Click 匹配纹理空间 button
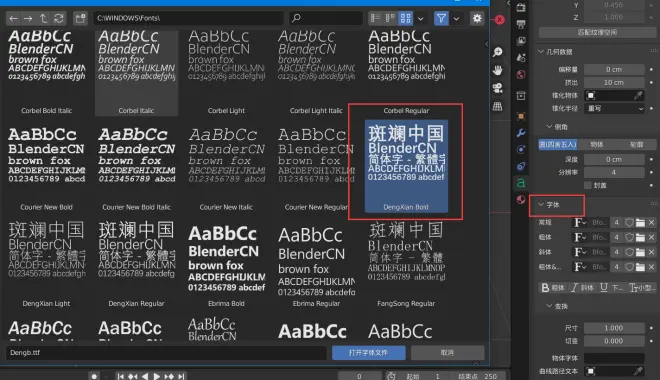This screenshot has width=660, height=380. point(597,32)
